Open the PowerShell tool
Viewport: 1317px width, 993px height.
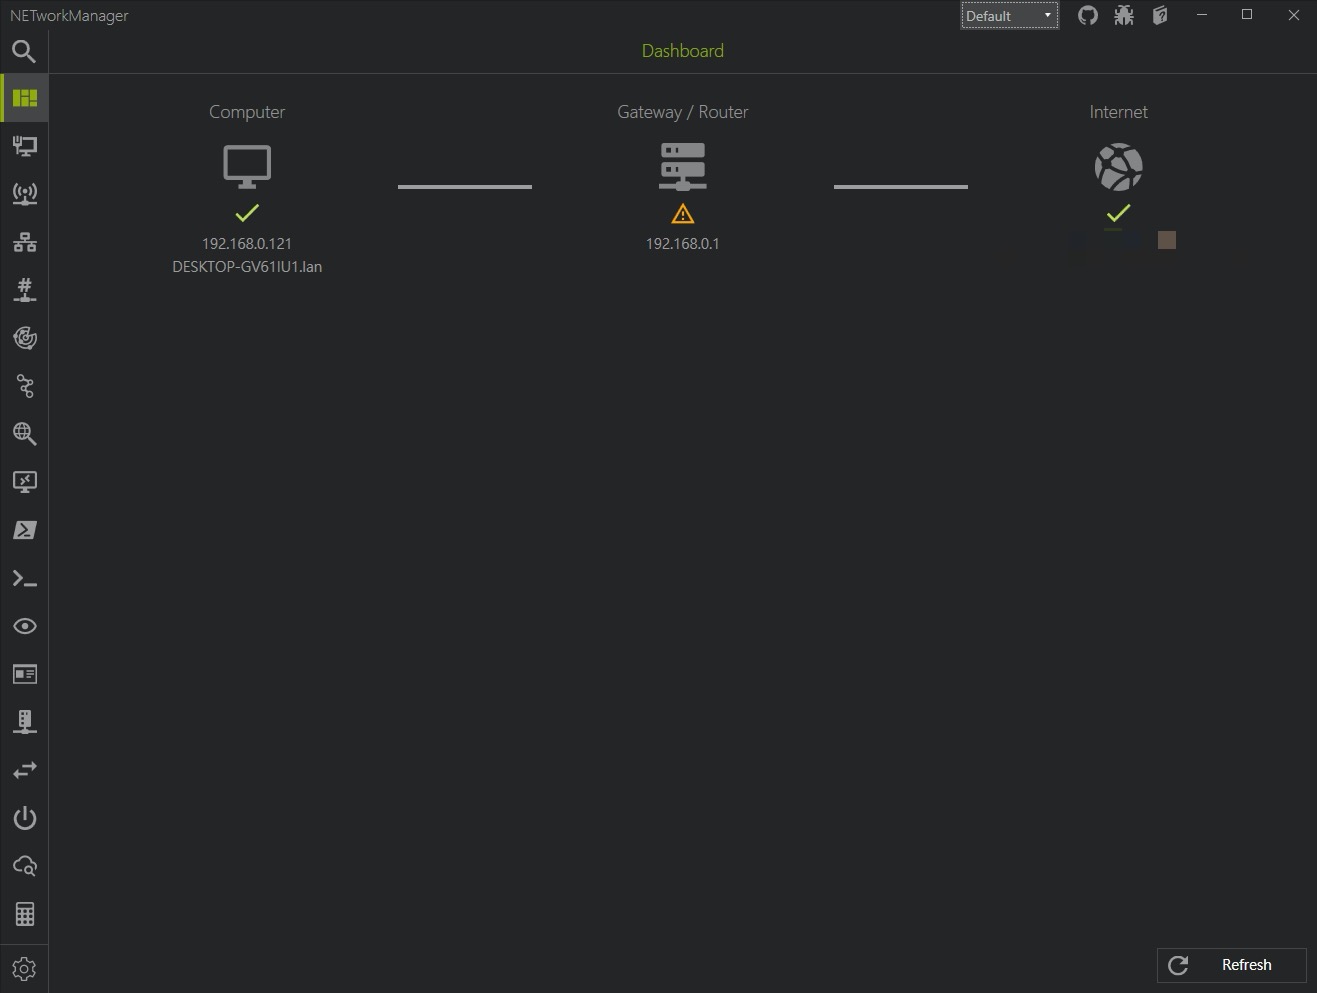click(24, 530)
